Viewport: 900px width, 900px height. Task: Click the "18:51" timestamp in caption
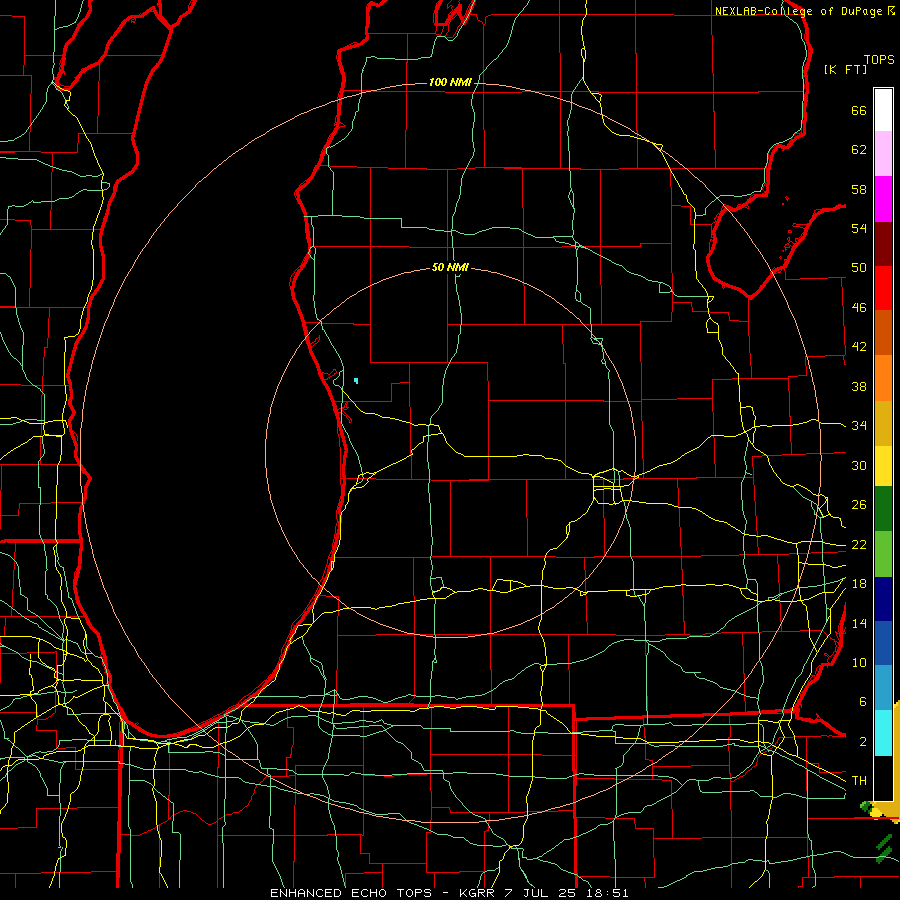(x=607, y=893)
